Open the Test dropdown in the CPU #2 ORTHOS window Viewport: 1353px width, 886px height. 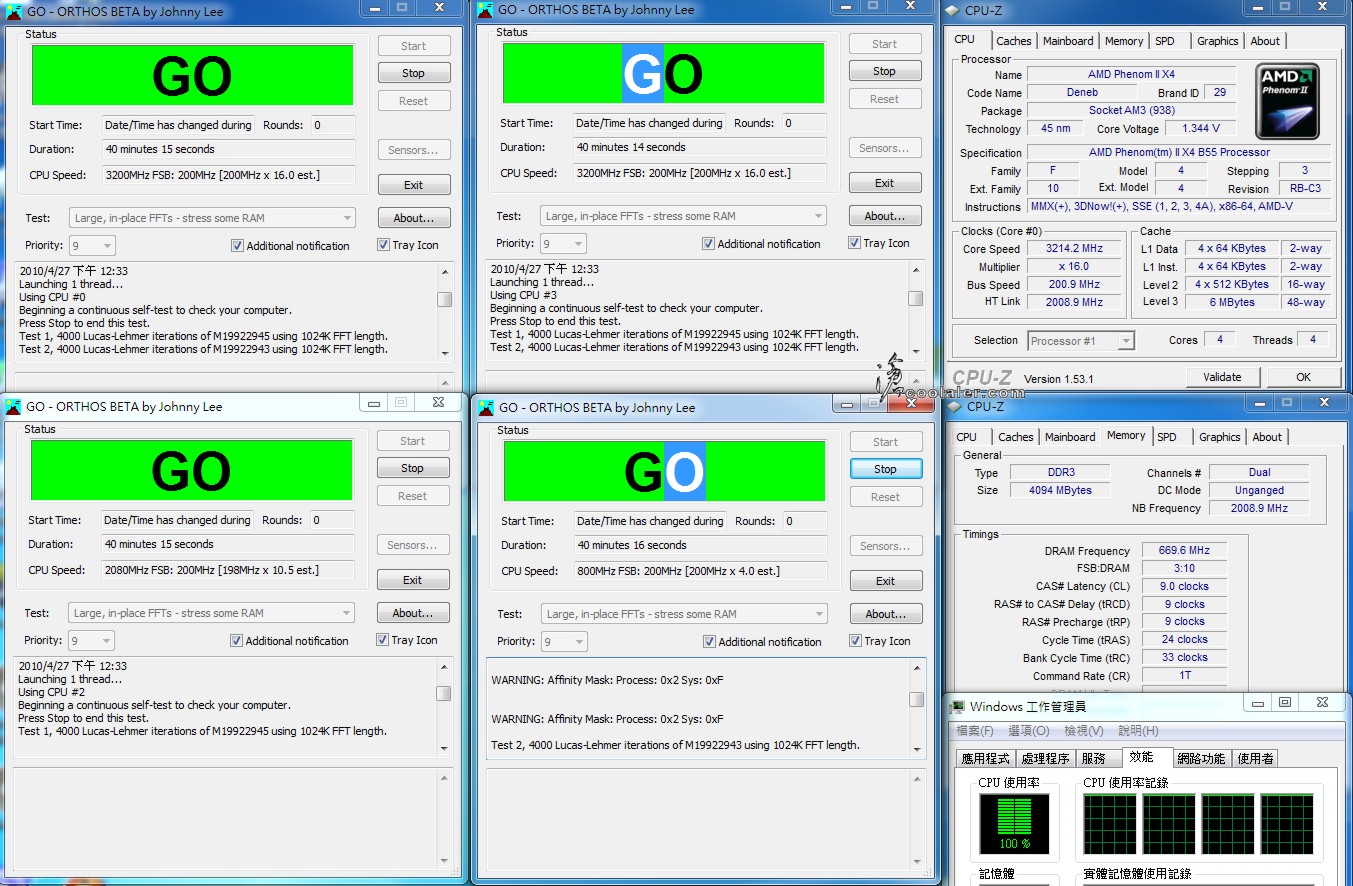point(211,613)
